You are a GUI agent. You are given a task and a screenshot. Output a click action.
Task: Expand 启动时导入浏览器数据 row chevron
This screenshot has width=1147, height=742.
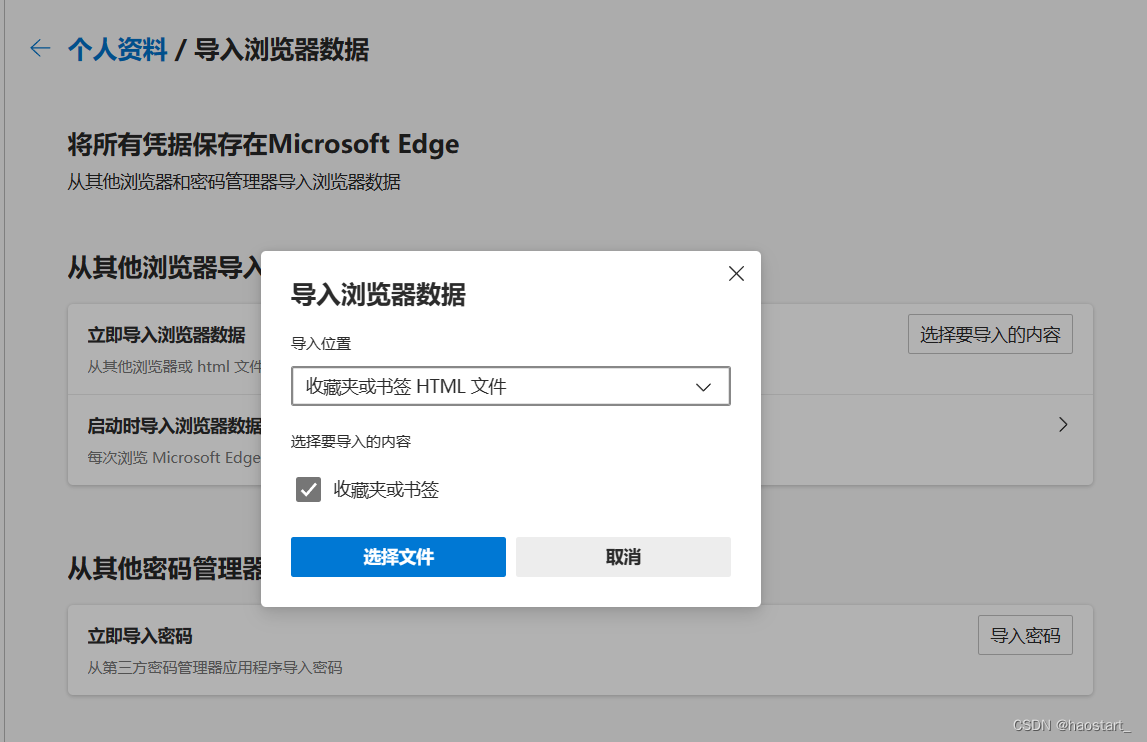tap(1063, 424)
